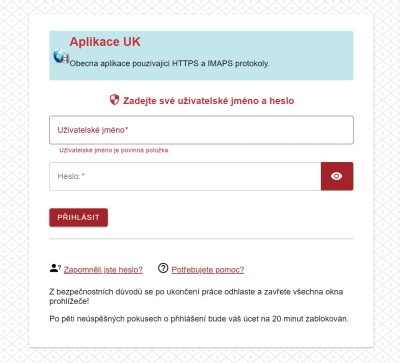Click the red shield icon near the heading
This screenshot has height=363, width=400.
(114, 100)
